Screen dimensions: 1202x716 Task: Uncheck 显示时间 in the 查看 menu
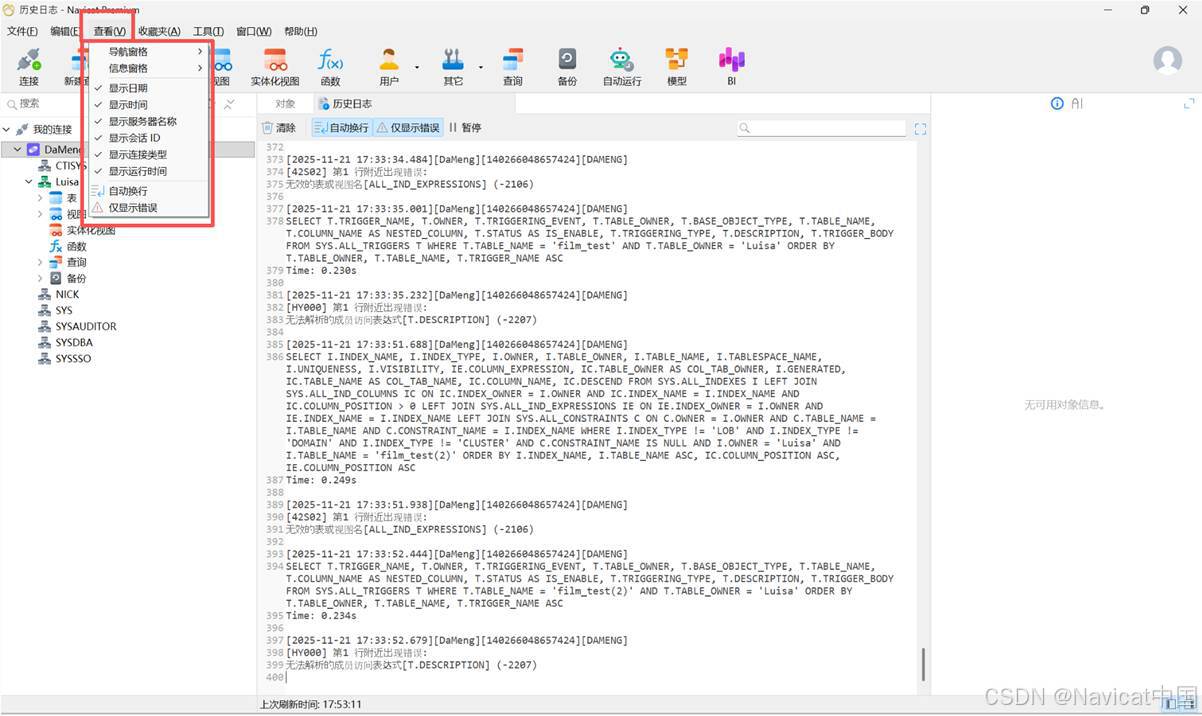pyautogui.click(x=149, y=104)
